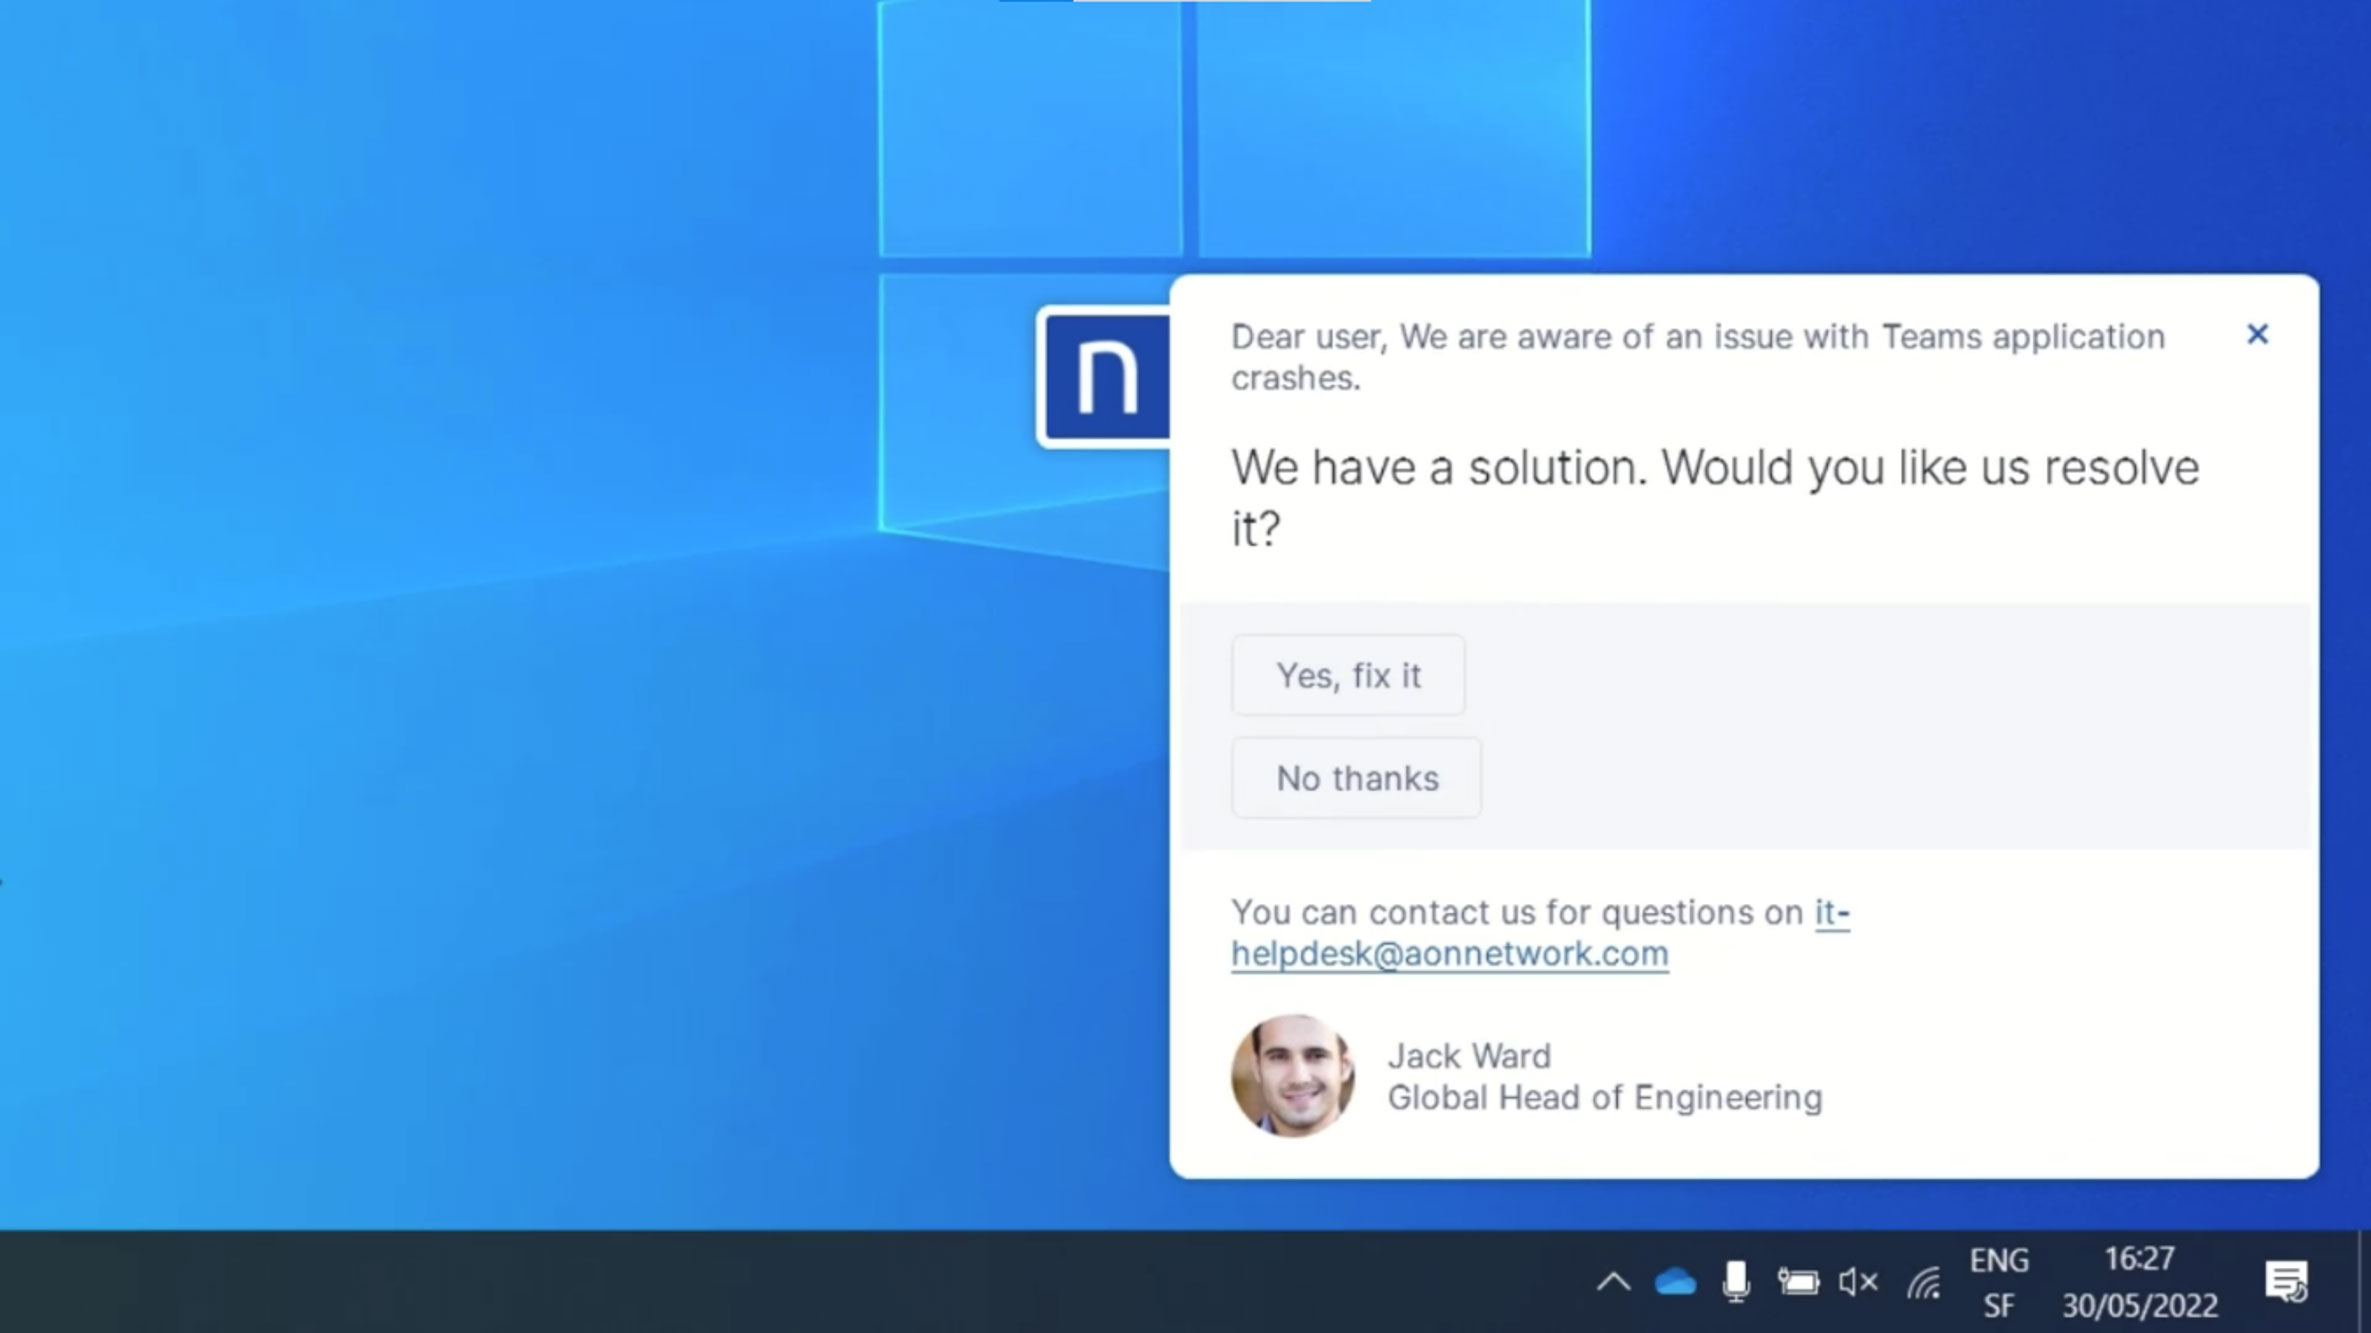Dismiss the Teams issue notification popup
2371x1333 pixels.
[2257, 334]
